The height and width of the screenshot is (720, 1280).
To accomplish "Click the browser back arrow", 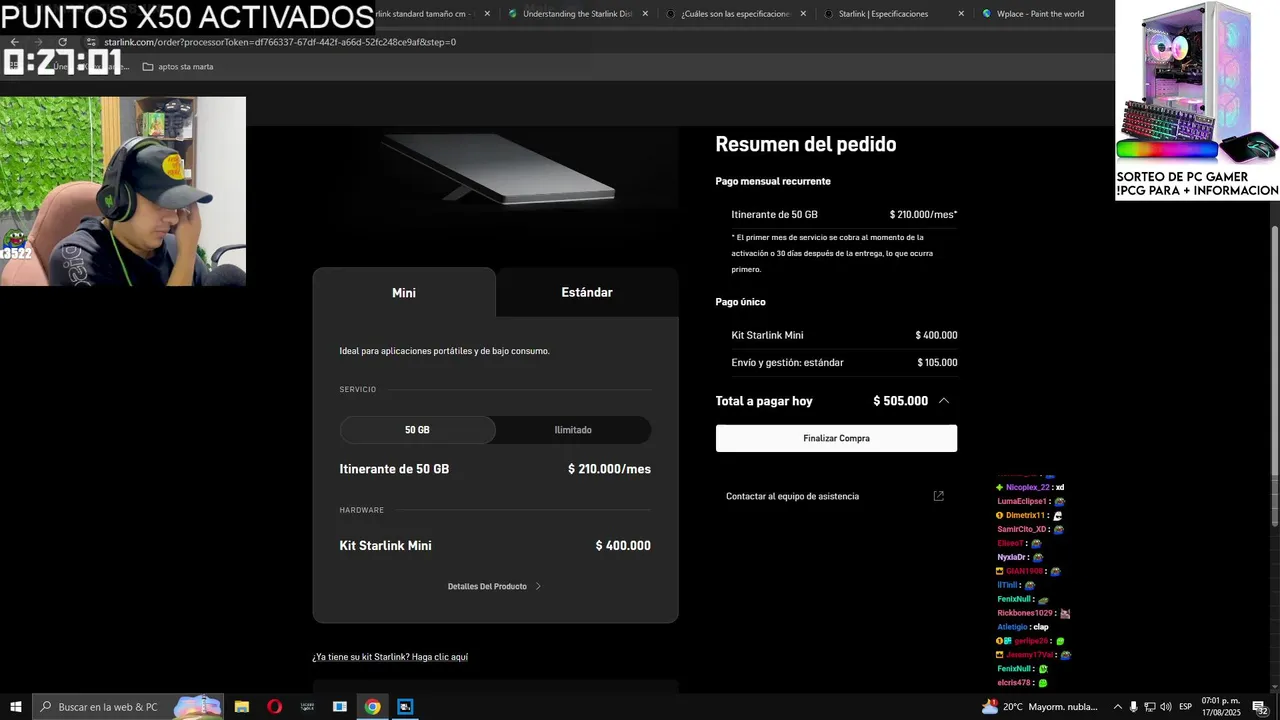I will click(14, 42).
